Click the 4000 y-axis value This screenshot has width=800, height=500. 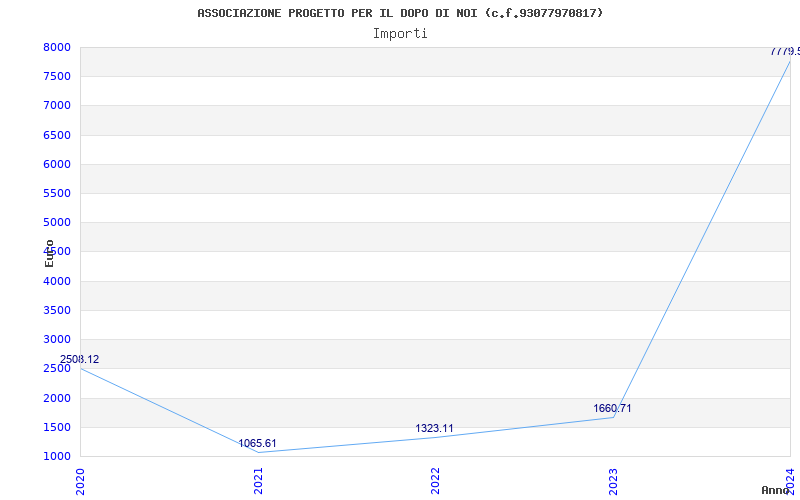point(57,281)
